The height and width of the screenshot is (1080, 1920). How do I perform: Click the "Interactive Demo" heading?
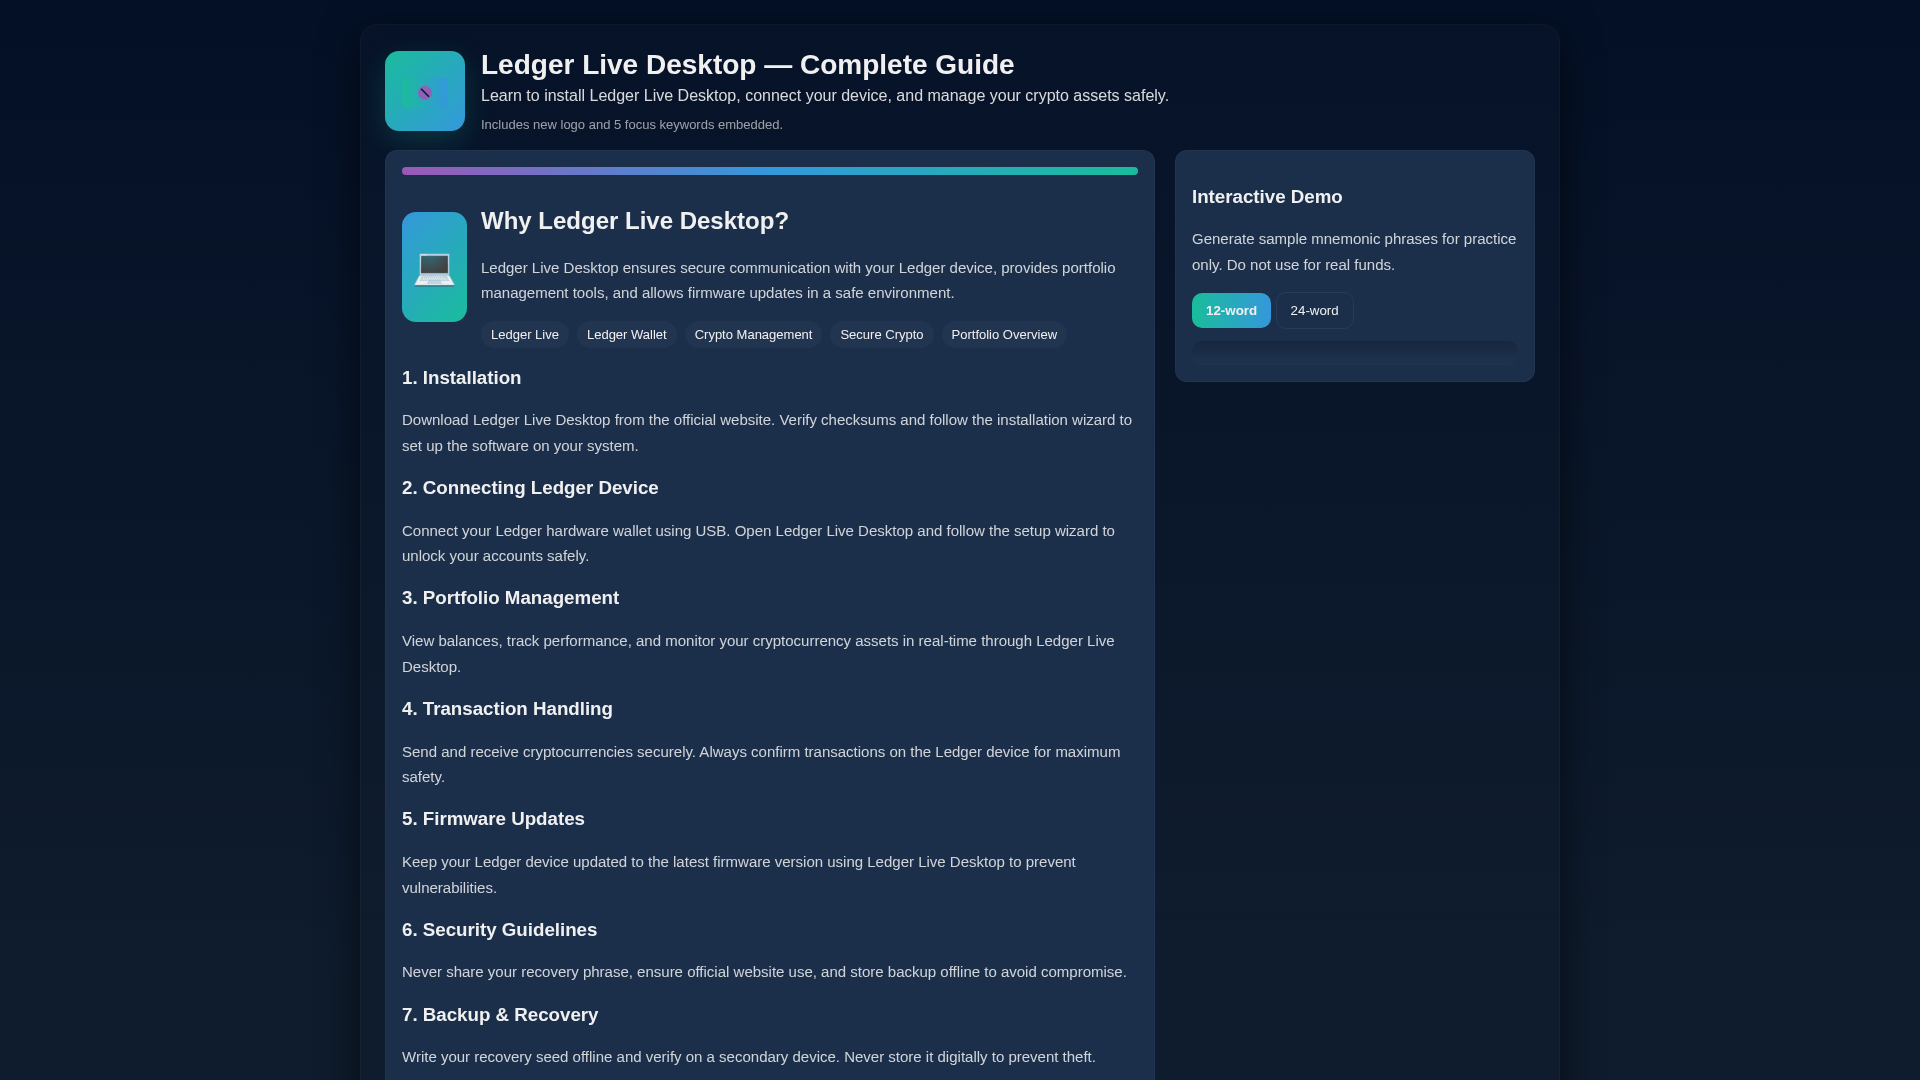(1267, 197)
